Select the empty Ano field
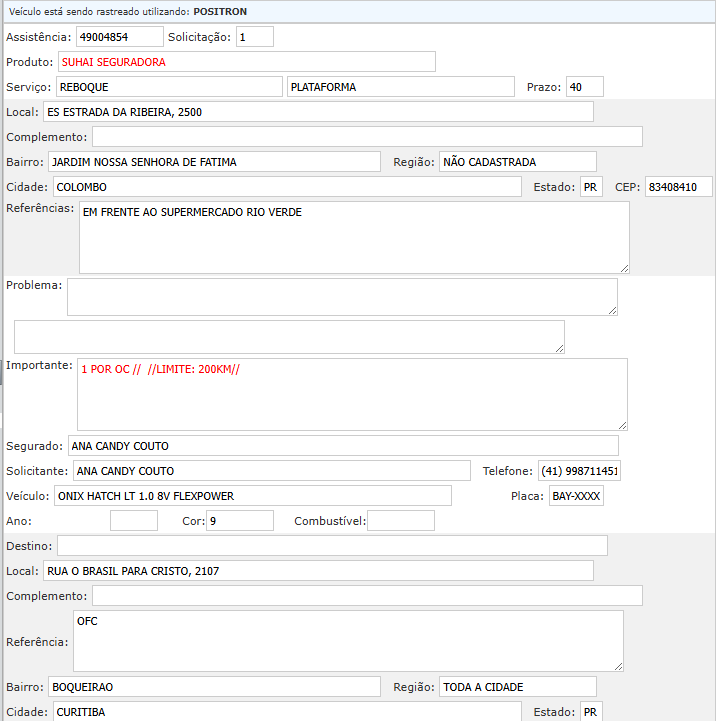 coord(134,521)
